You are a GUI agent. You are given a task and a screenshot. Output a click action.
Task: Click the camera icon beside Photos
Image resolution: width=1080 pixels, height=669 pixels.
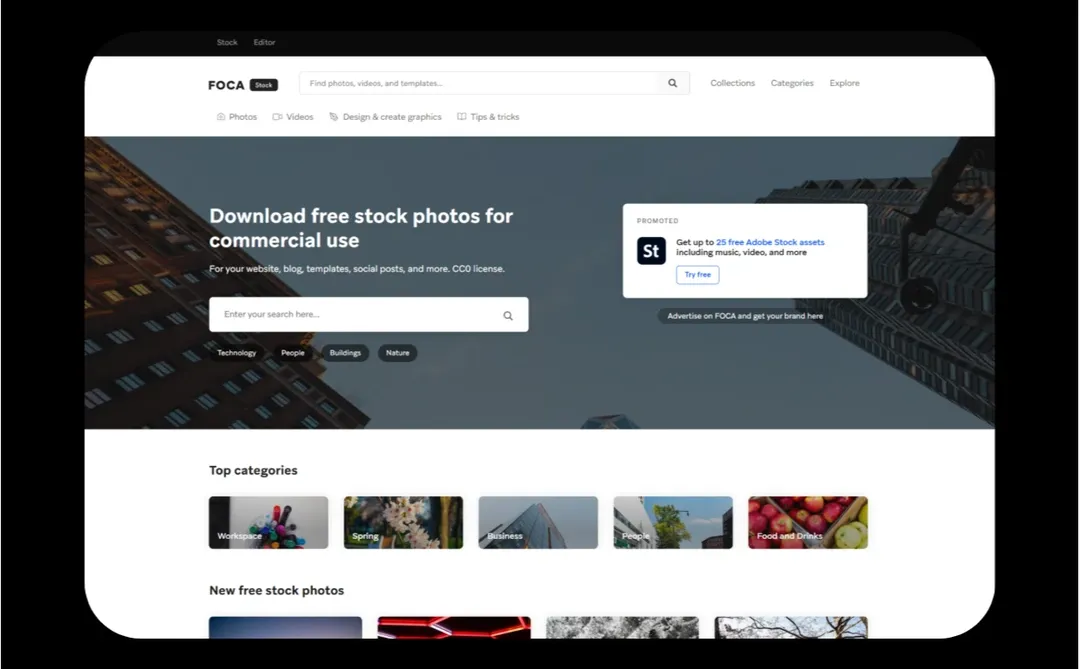click(x=220, y=117)
